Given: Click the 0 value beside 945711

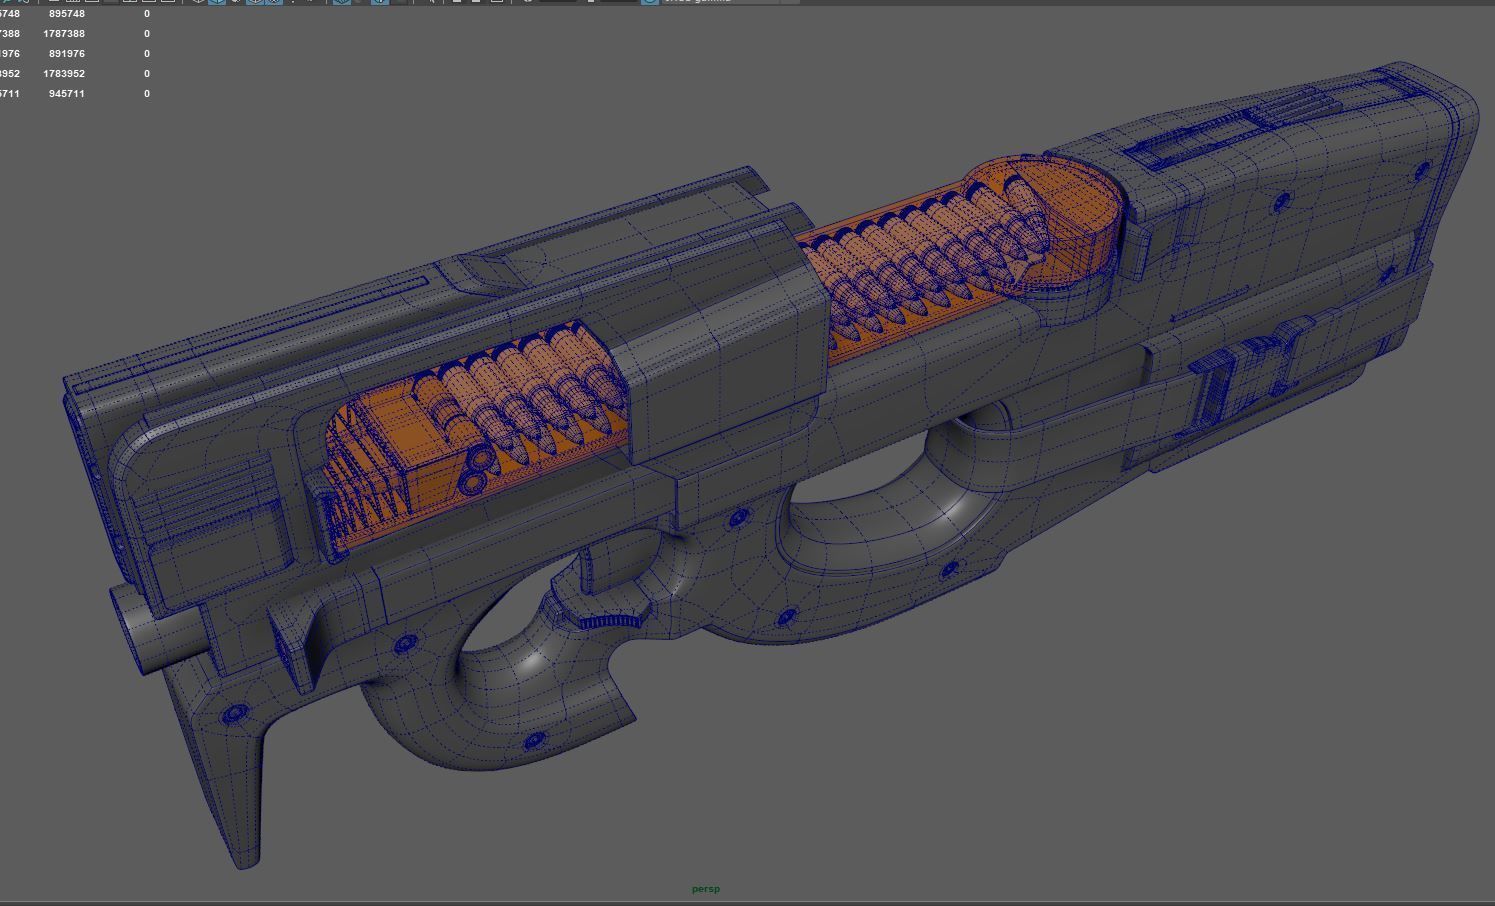Looking at the screenshot, I should tap(147, 94).
